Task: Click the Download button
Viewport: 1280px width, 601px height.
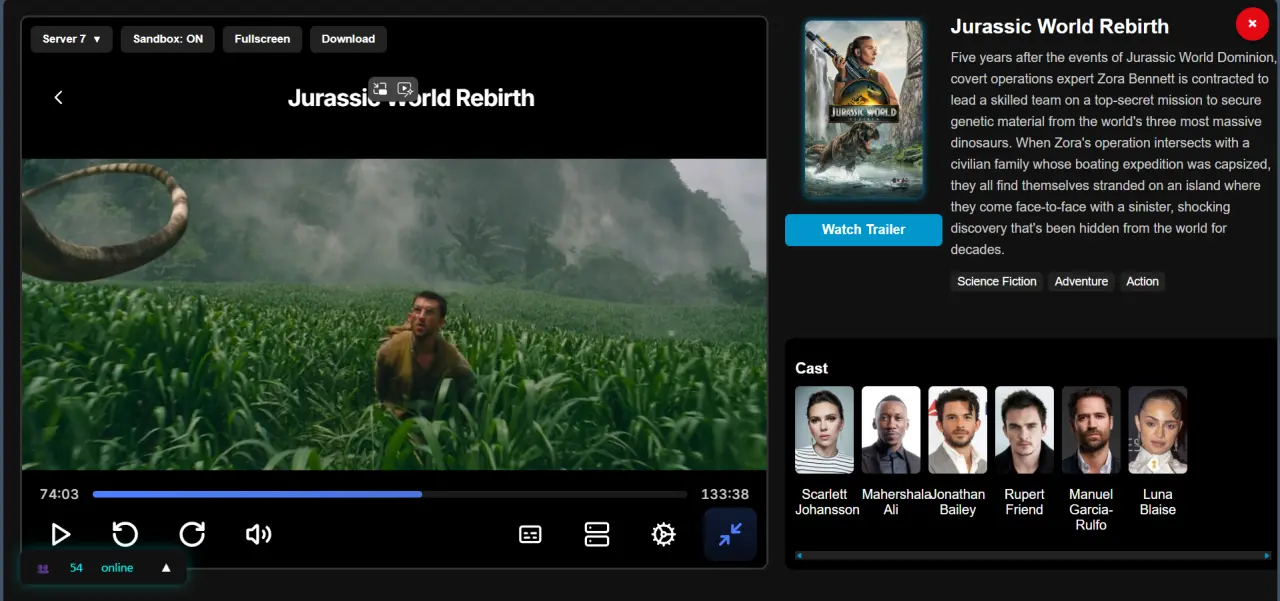Action: click(x=348, y=39)
